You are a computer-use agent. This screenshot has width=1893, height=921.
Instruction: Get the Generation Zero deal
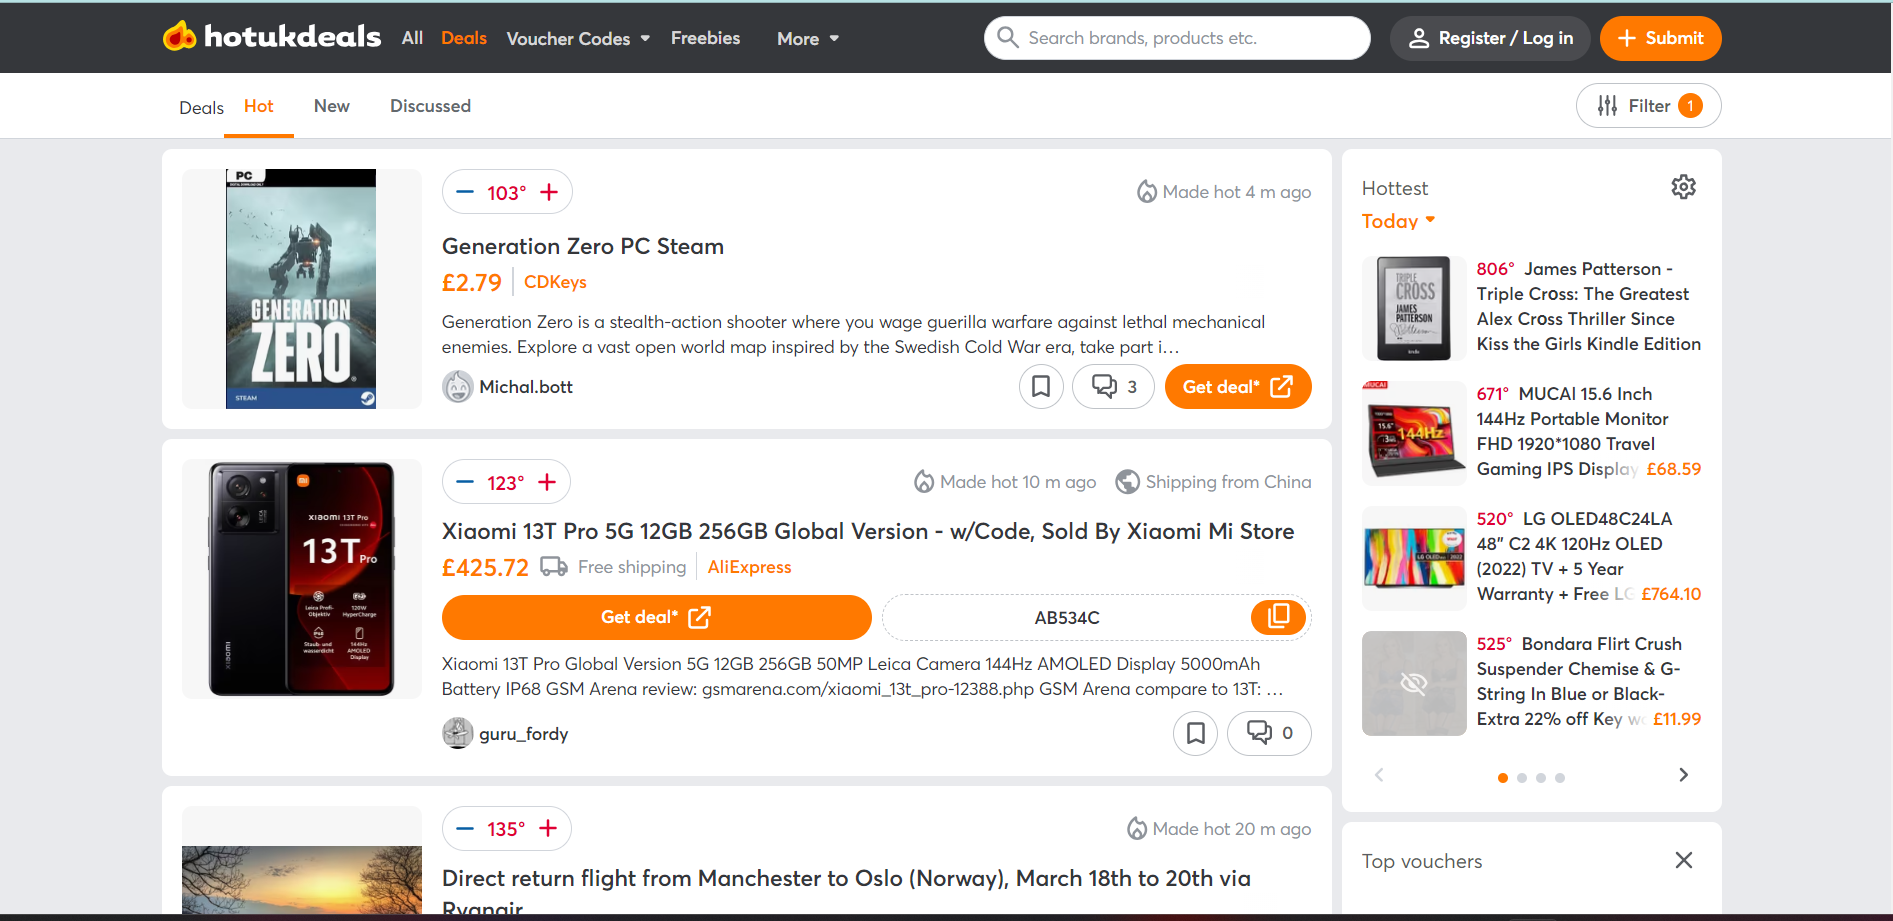1238,387
